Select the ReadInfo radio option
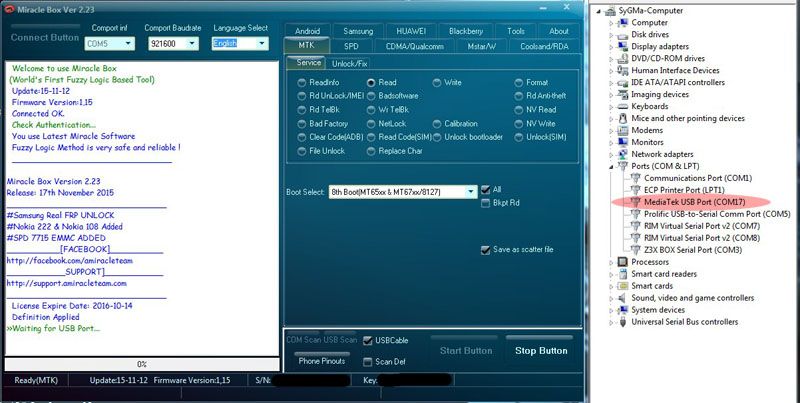Viewport: 800px width, 403px height. [x=302, y=83]
